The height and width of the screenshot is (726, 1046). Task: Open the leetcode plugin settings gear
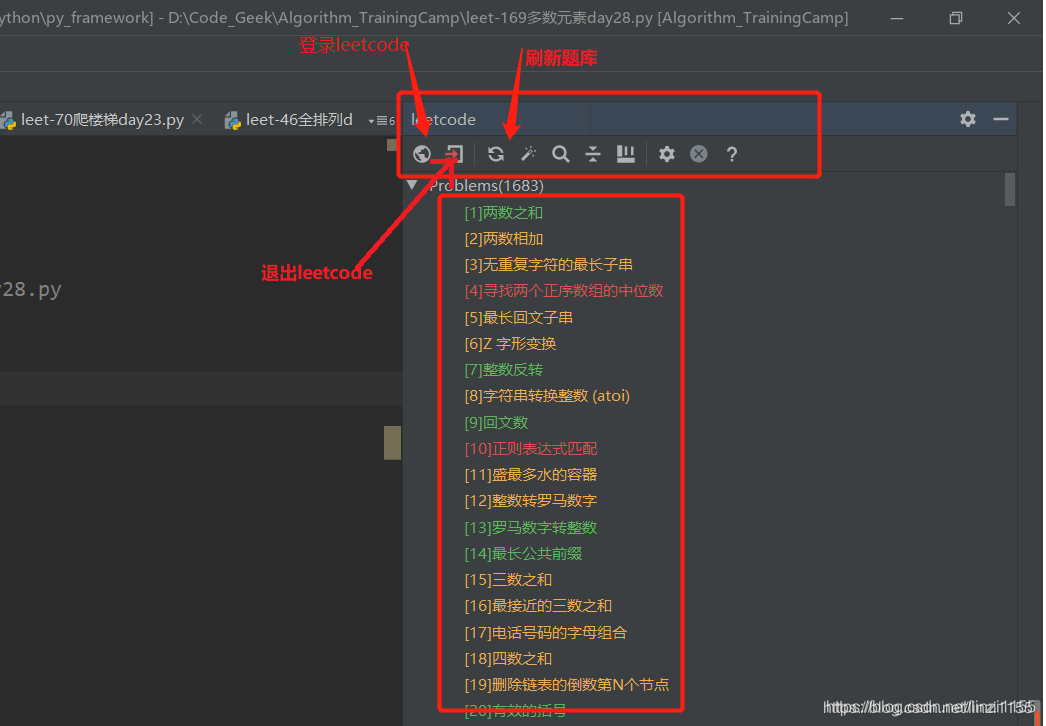(665, 154)
